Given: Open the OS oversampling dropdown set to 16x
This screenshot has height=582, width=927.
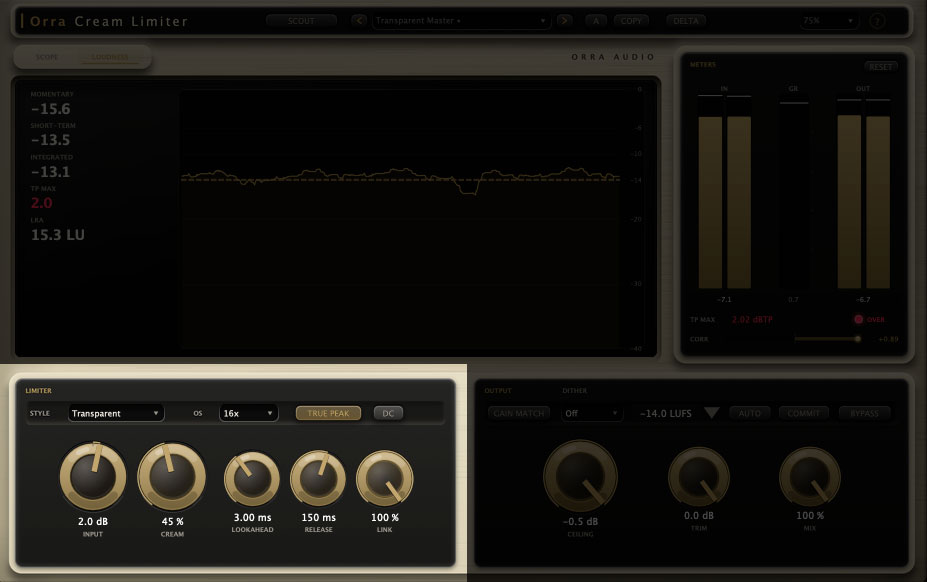Looking at the screenshot, I should 248,413.
